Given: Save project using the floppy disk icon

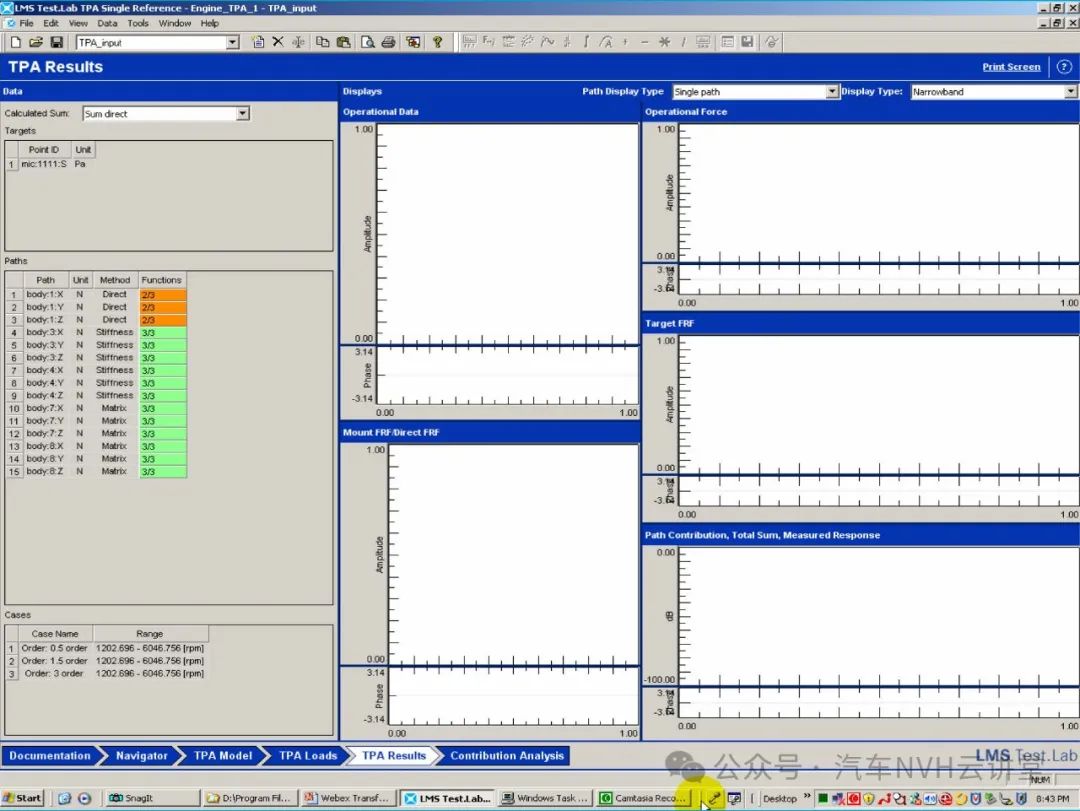Looking at the screenshot, I should click(56, 42).
